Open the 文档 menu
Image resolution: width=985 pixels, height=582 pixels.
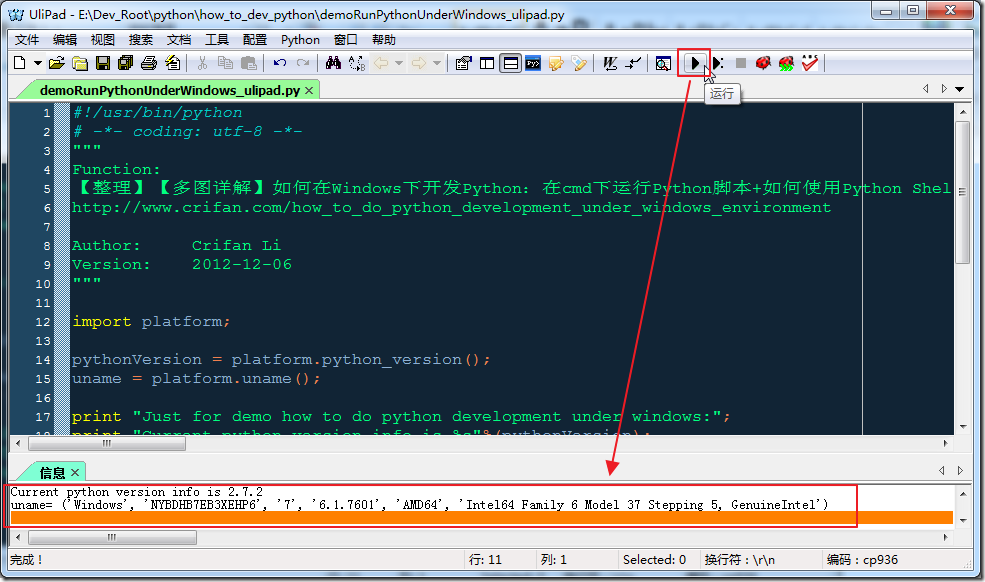coord(179,40)
